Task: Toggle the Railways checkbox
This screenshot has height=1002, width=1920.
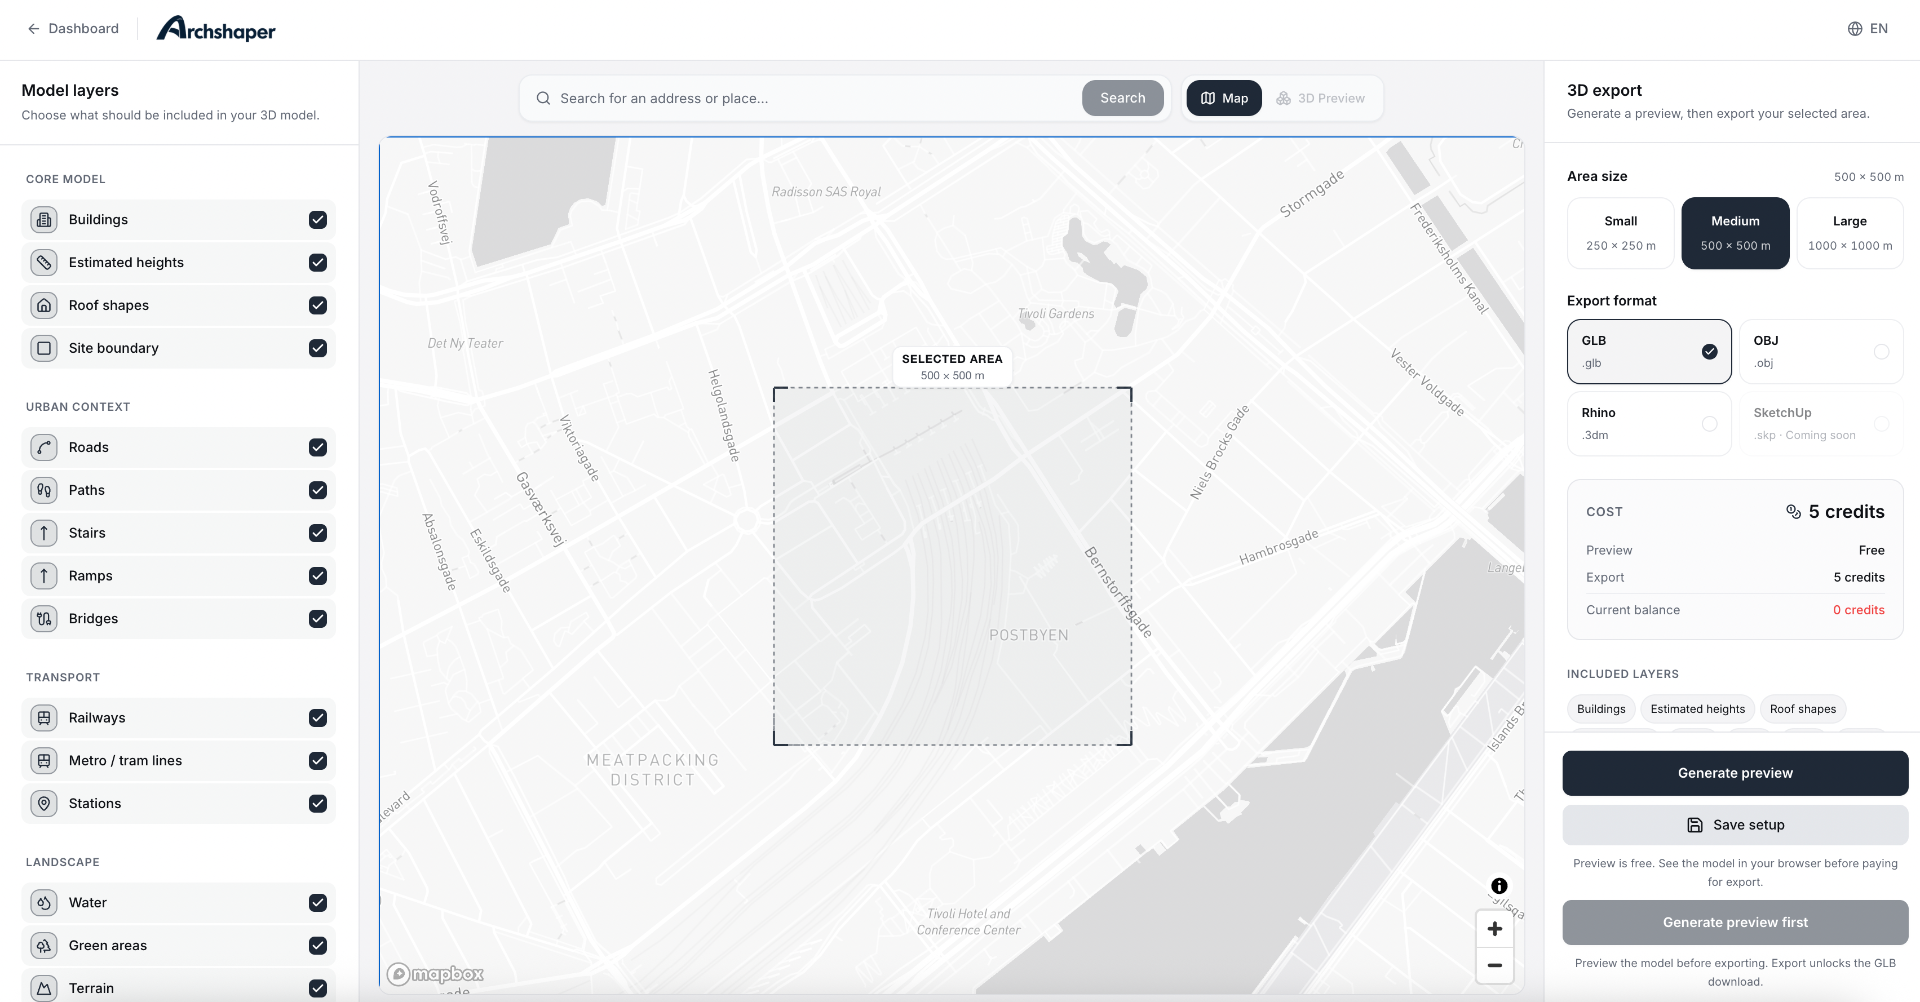Action: [x=318, y=718]
